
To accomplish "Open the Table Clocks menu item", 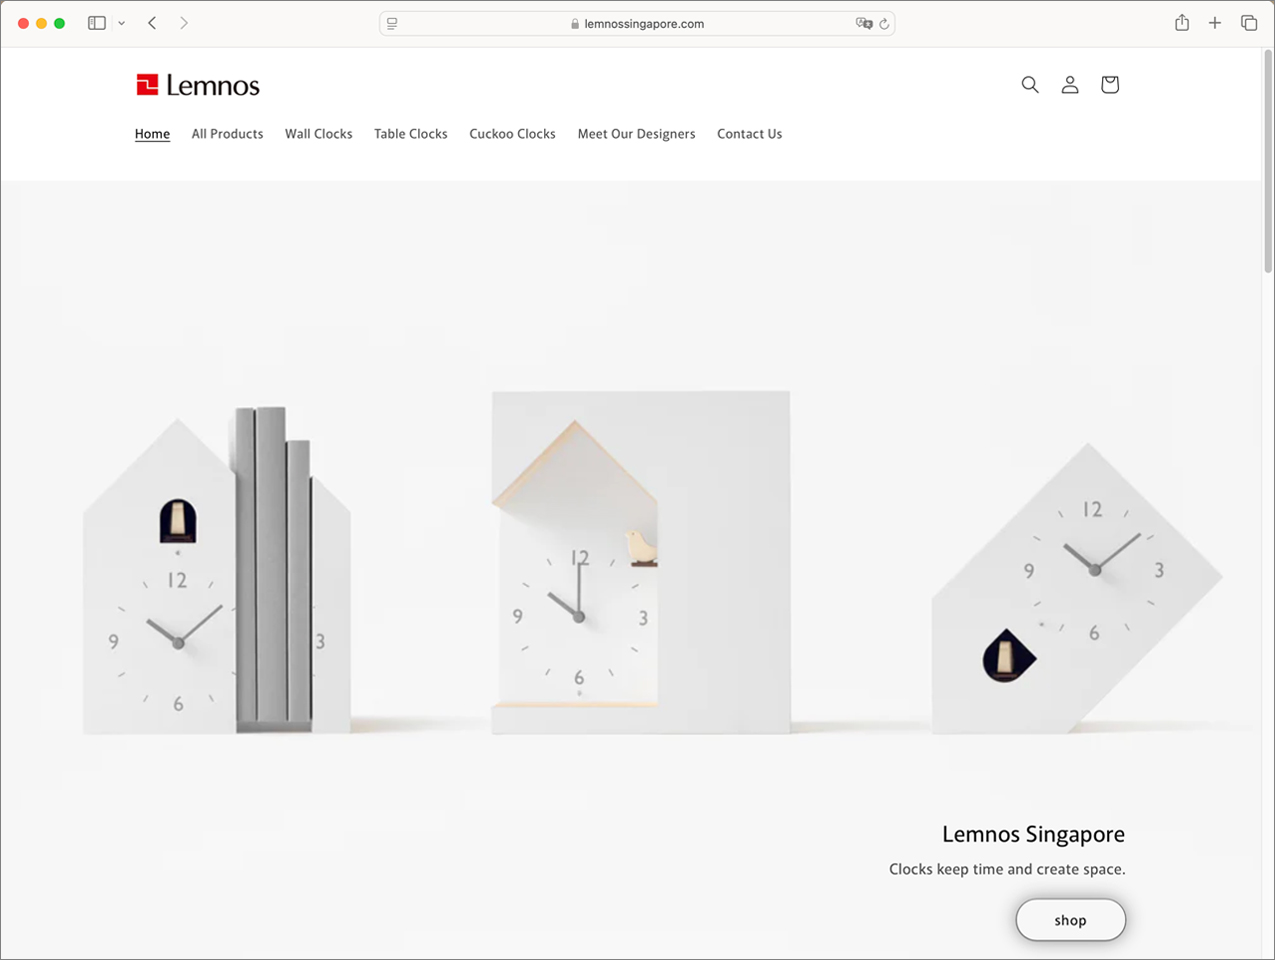I will pos(411,134).
